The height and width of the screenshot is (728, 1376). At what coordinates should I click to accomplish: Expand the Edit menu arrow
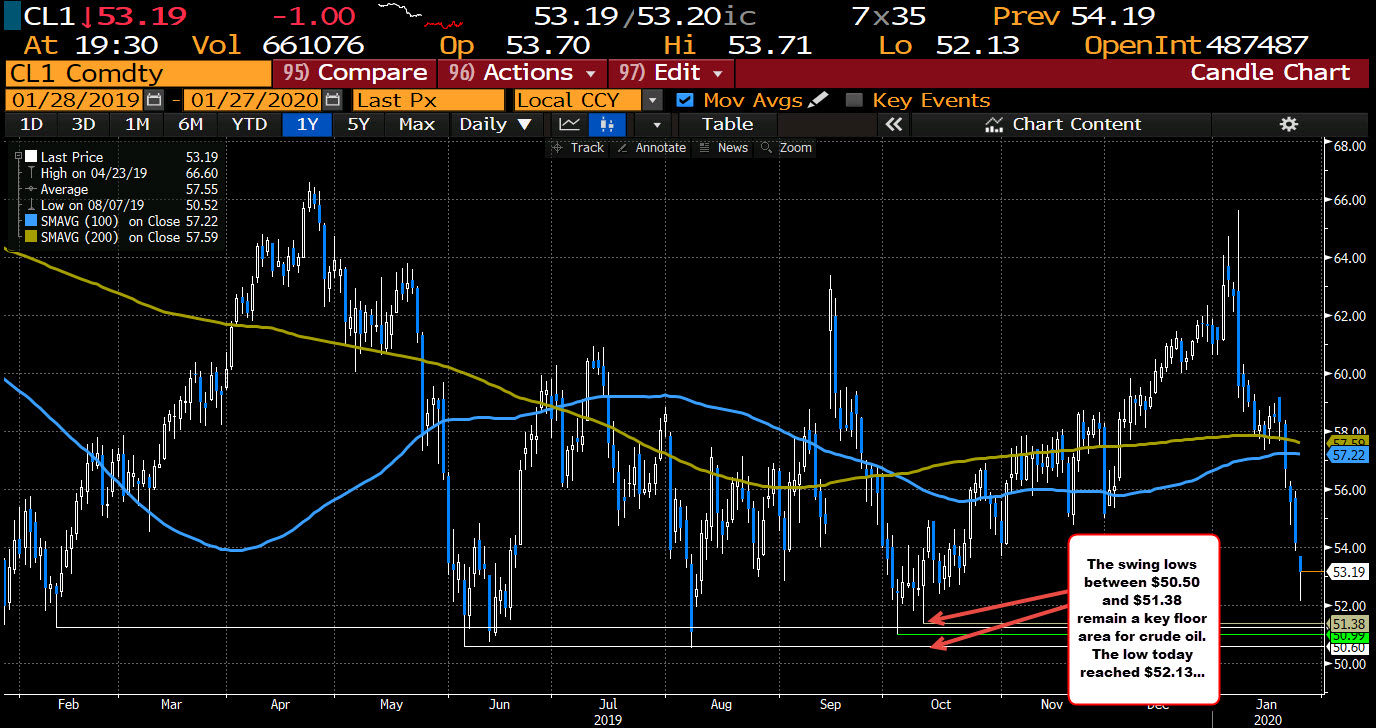click(x=717, y=73)
